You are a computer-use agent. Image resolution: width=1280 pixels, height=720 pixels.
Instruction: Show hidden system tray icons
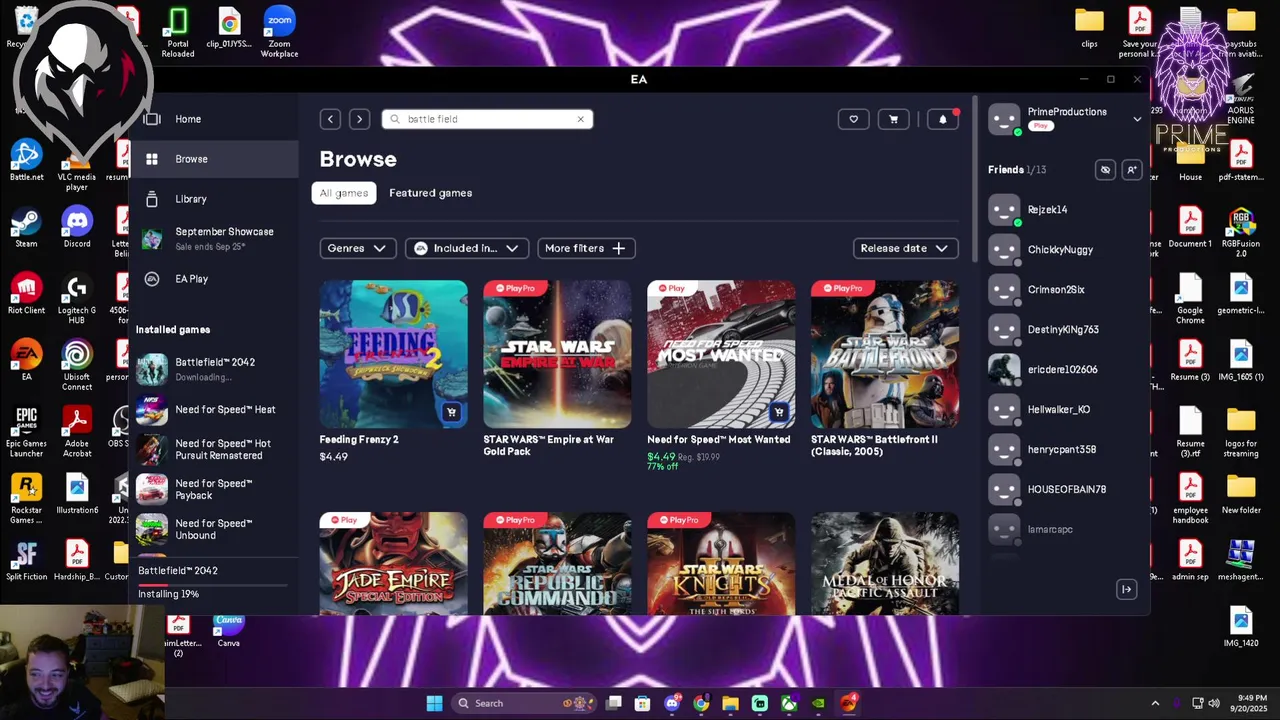1155,703
